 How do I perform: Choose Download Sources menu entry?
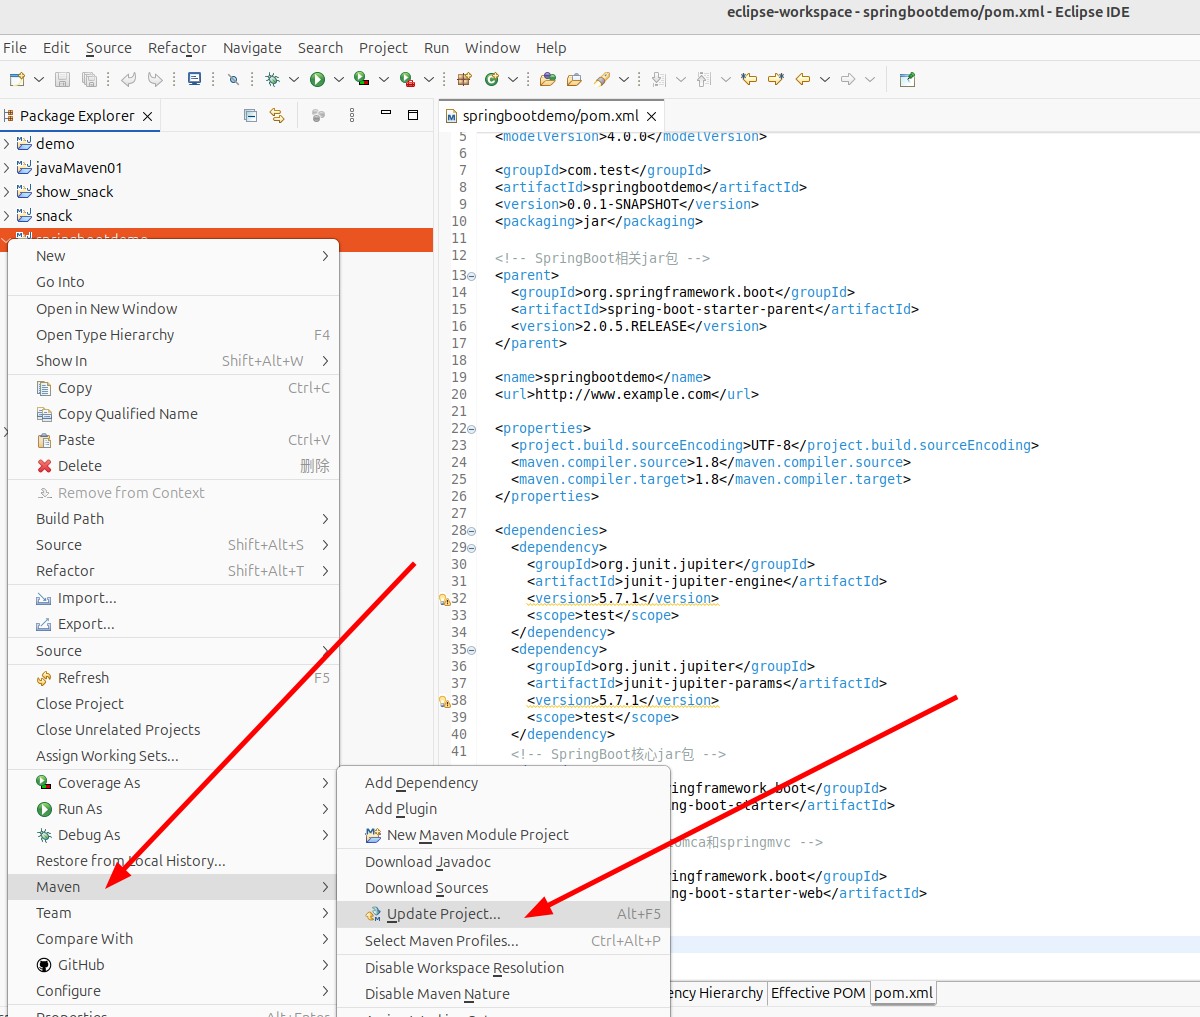pyautogui.click(x=503, y=888)
